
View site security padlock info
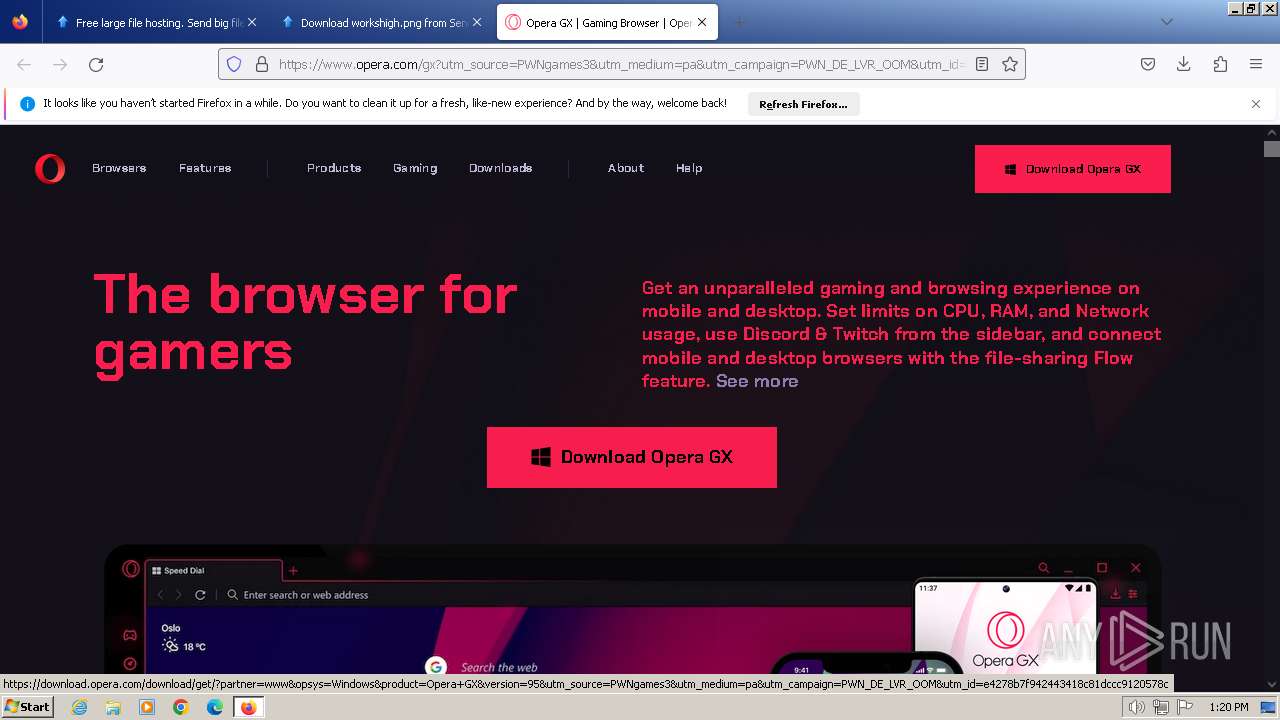click(x=262, y=64)
